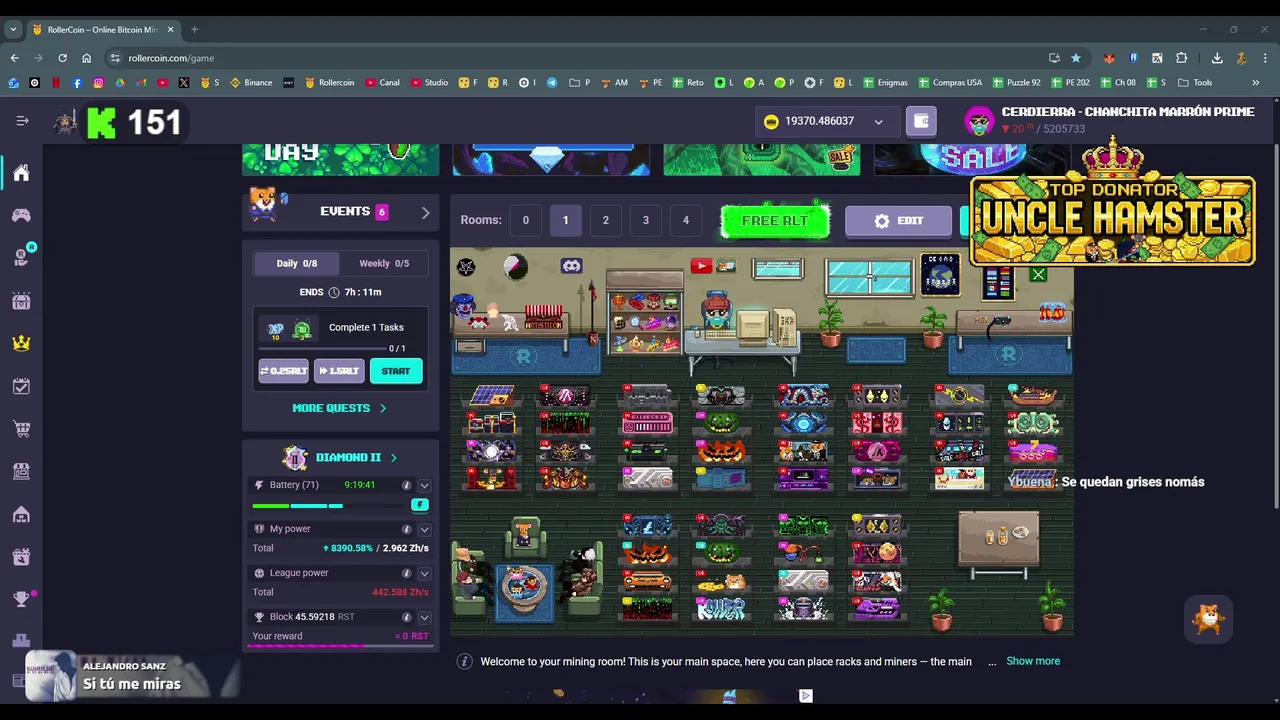Switch to the Weekly quests tab
This screenshot has width=1280, height=720.
384,263
